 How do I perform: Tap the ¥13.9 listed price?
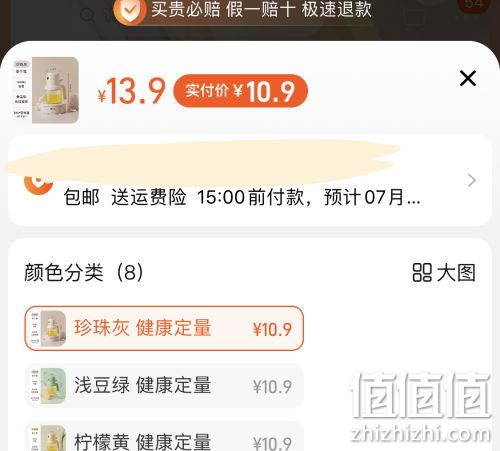click(x=131, y=91)
